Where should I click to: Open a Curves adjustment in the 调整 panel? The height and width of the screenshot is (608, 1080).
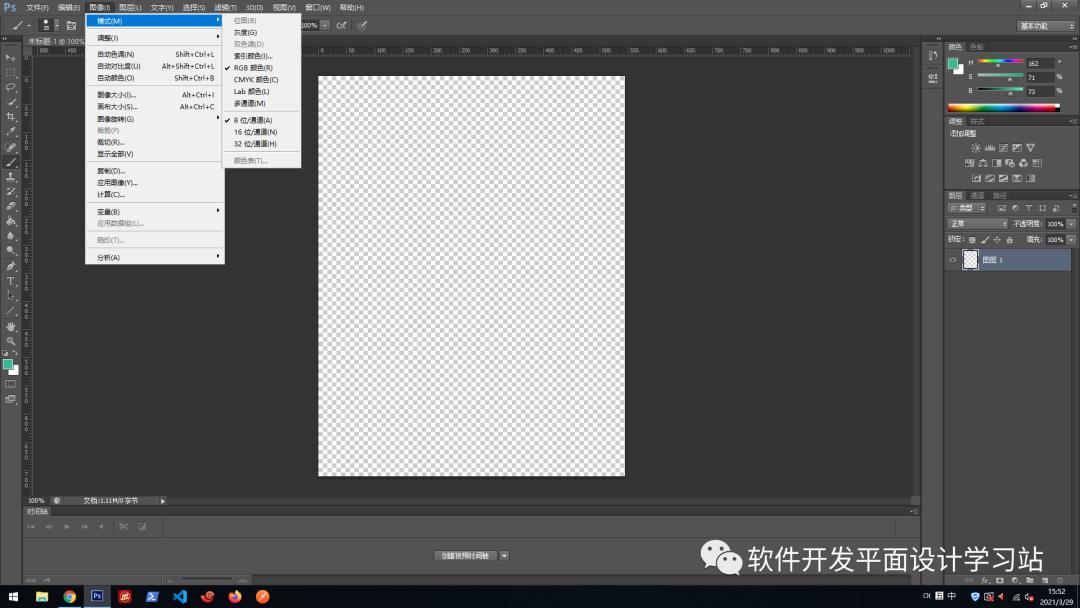(1003, 148)
